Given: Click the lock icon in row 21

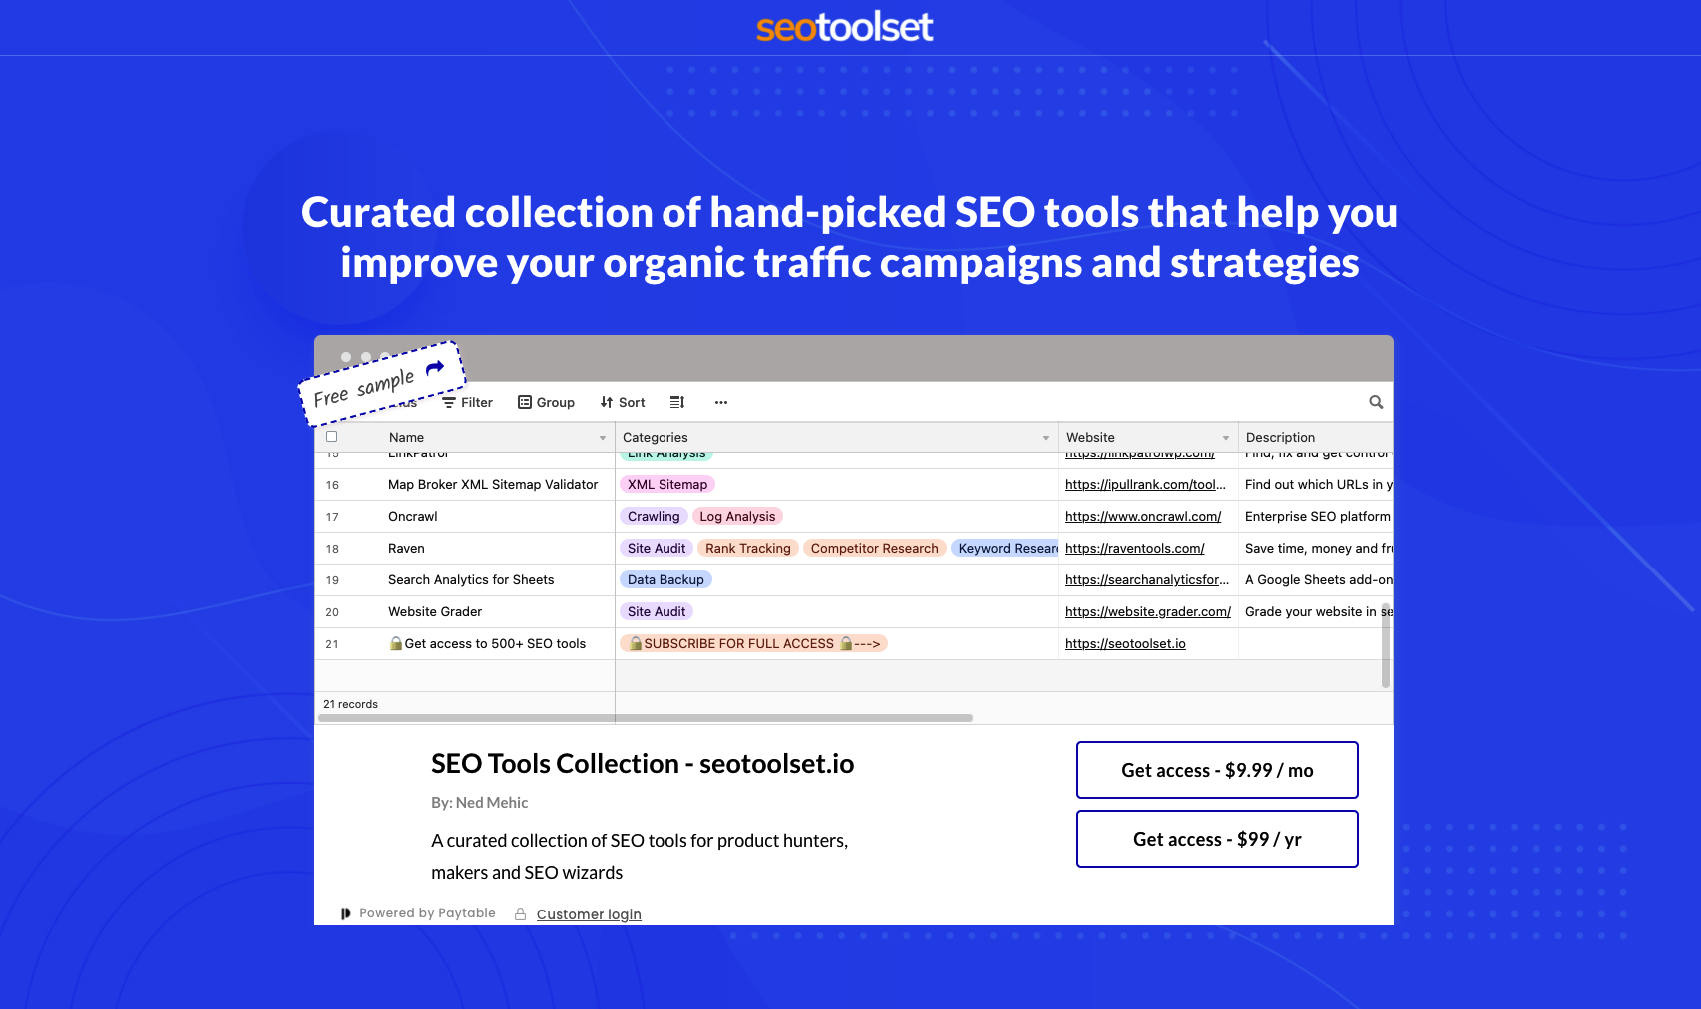Looking at the screenshot, I should click(x=396, y=643).
